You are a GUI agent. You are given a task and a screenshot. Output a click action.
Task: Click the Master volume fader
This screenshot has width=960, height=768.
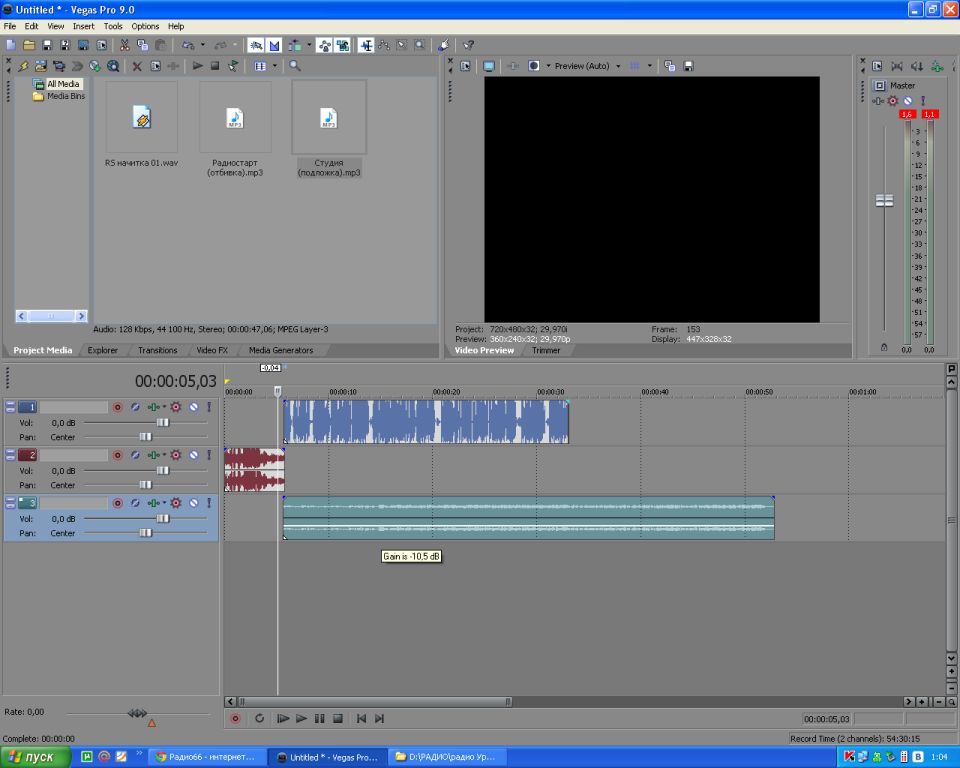click(x=884, y=201)
